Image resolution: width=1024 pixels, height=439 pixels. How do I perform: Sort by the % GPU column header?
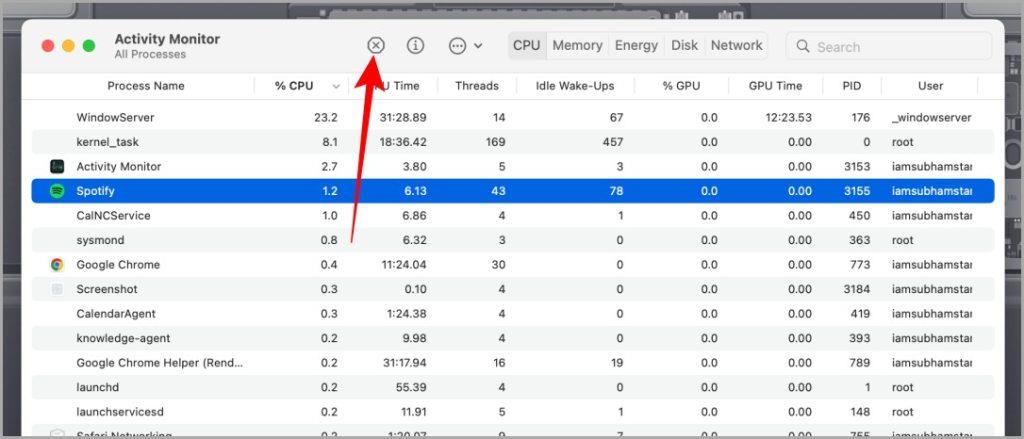[681, 86]
